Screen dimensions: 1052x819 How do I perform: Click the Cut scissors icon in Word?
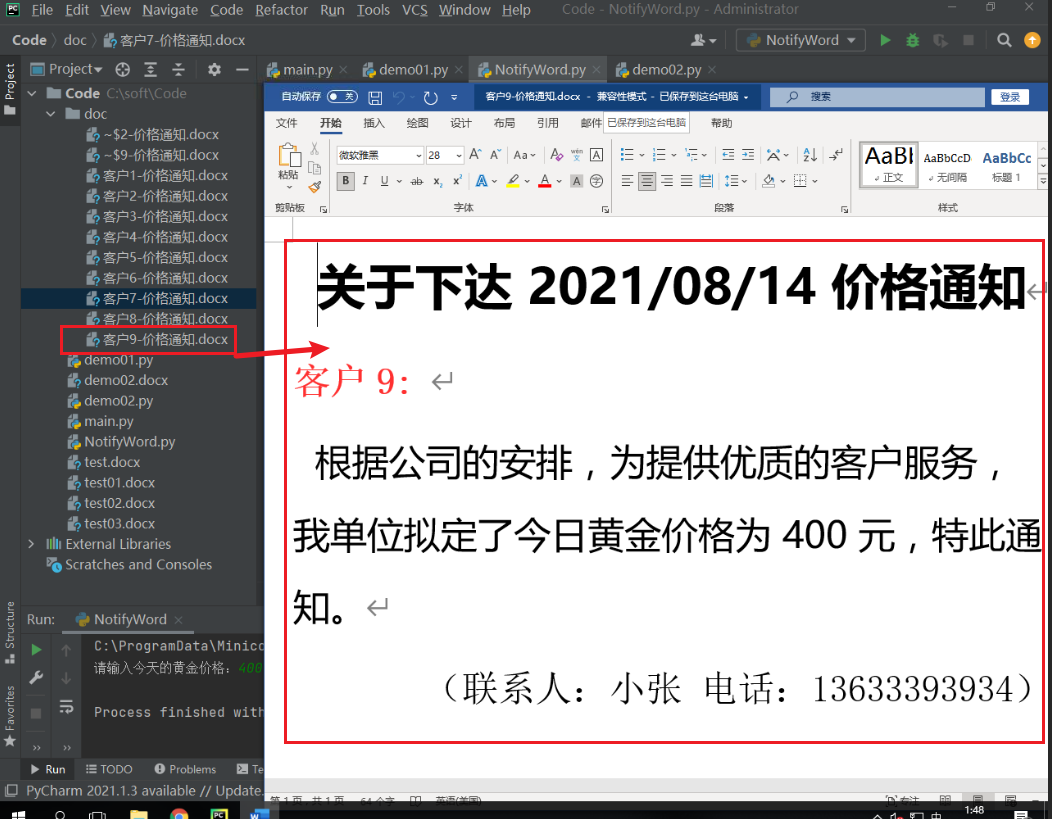pyautogui.click(x=314, y=149)
